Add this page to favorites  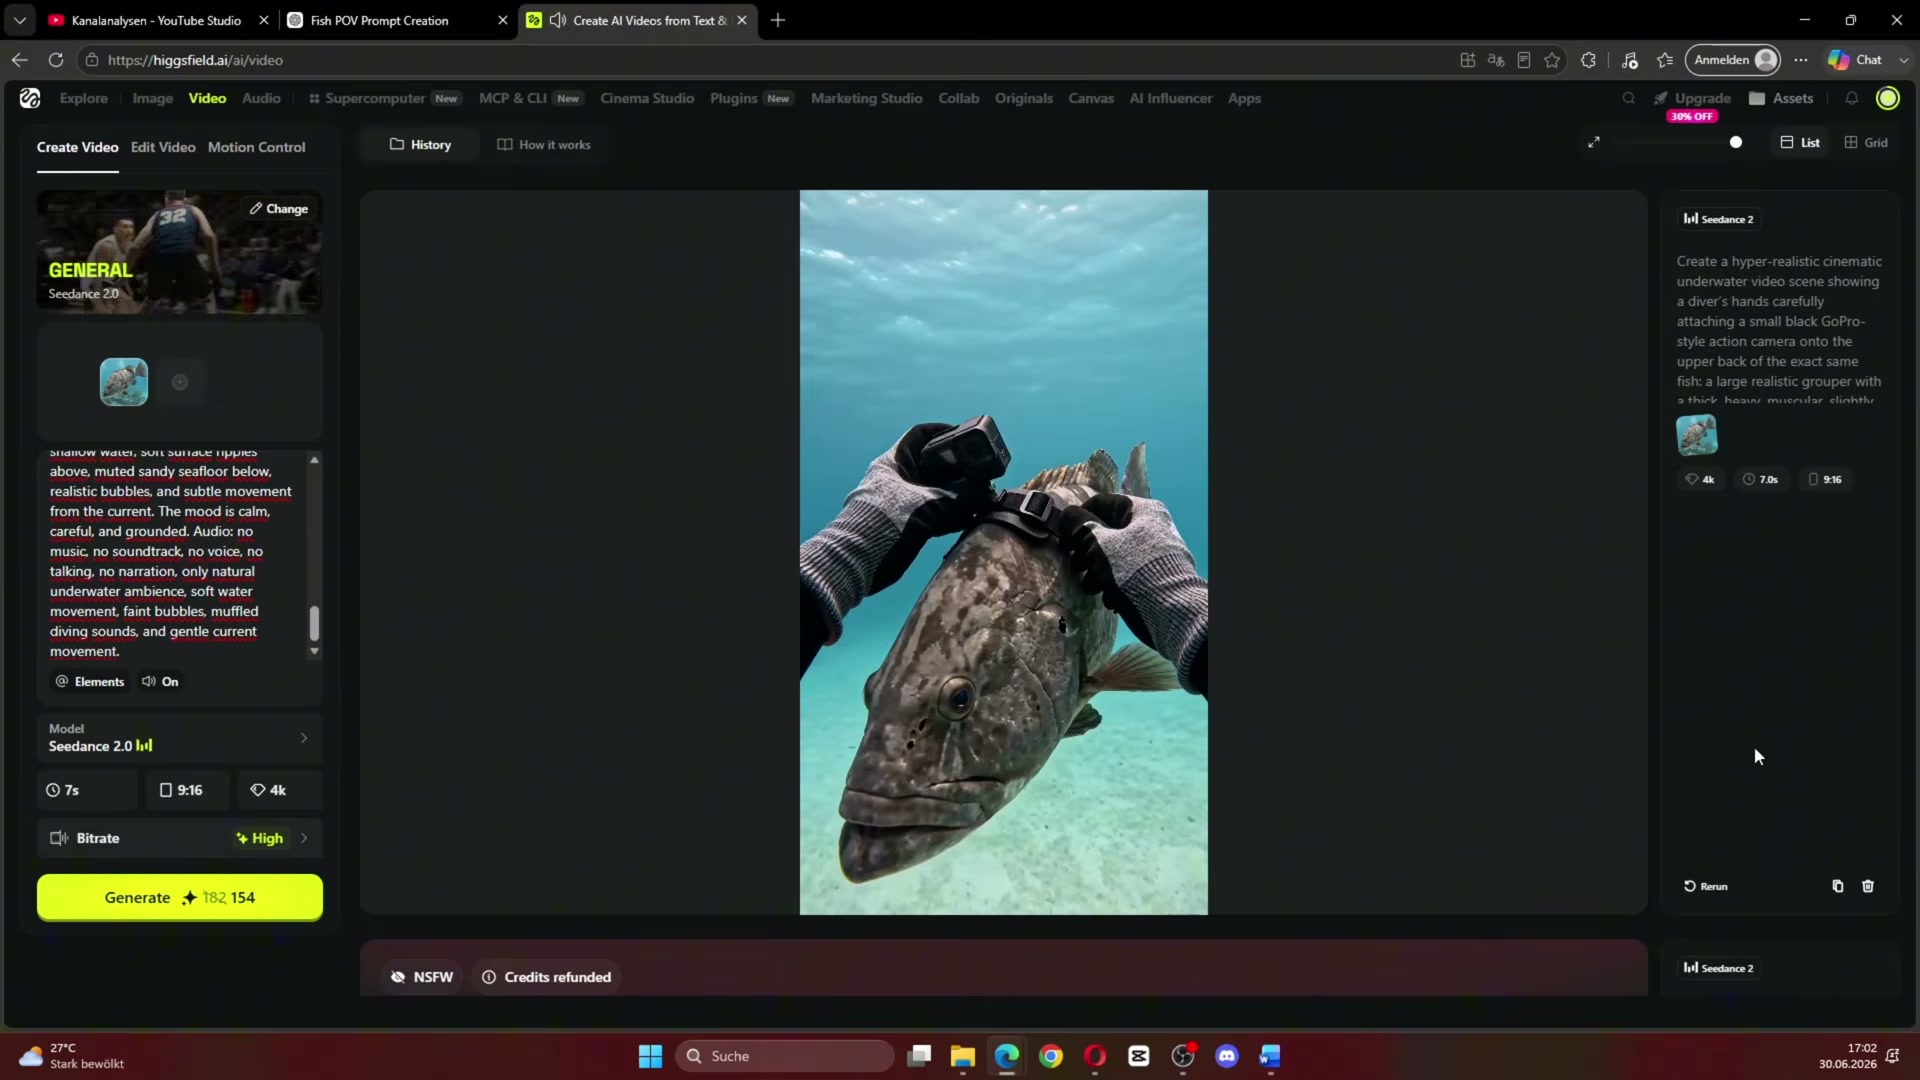1552,60
